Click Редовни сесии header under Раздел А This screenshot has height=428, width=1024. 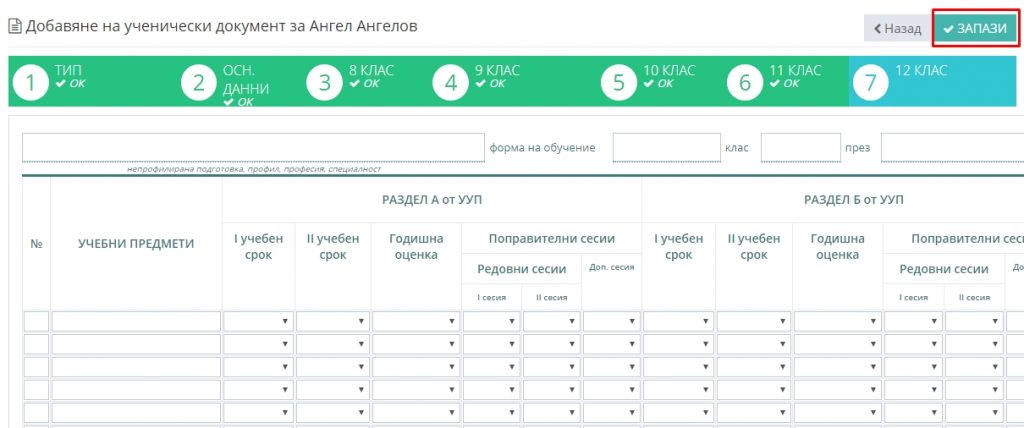pyautogui.click(x=522, y=269)
